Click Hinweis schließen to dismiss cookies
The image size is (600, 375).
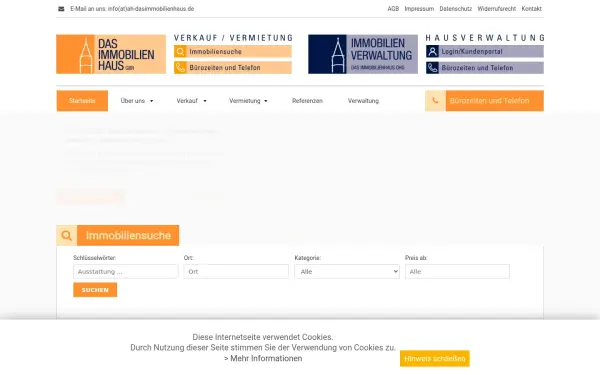435,359
